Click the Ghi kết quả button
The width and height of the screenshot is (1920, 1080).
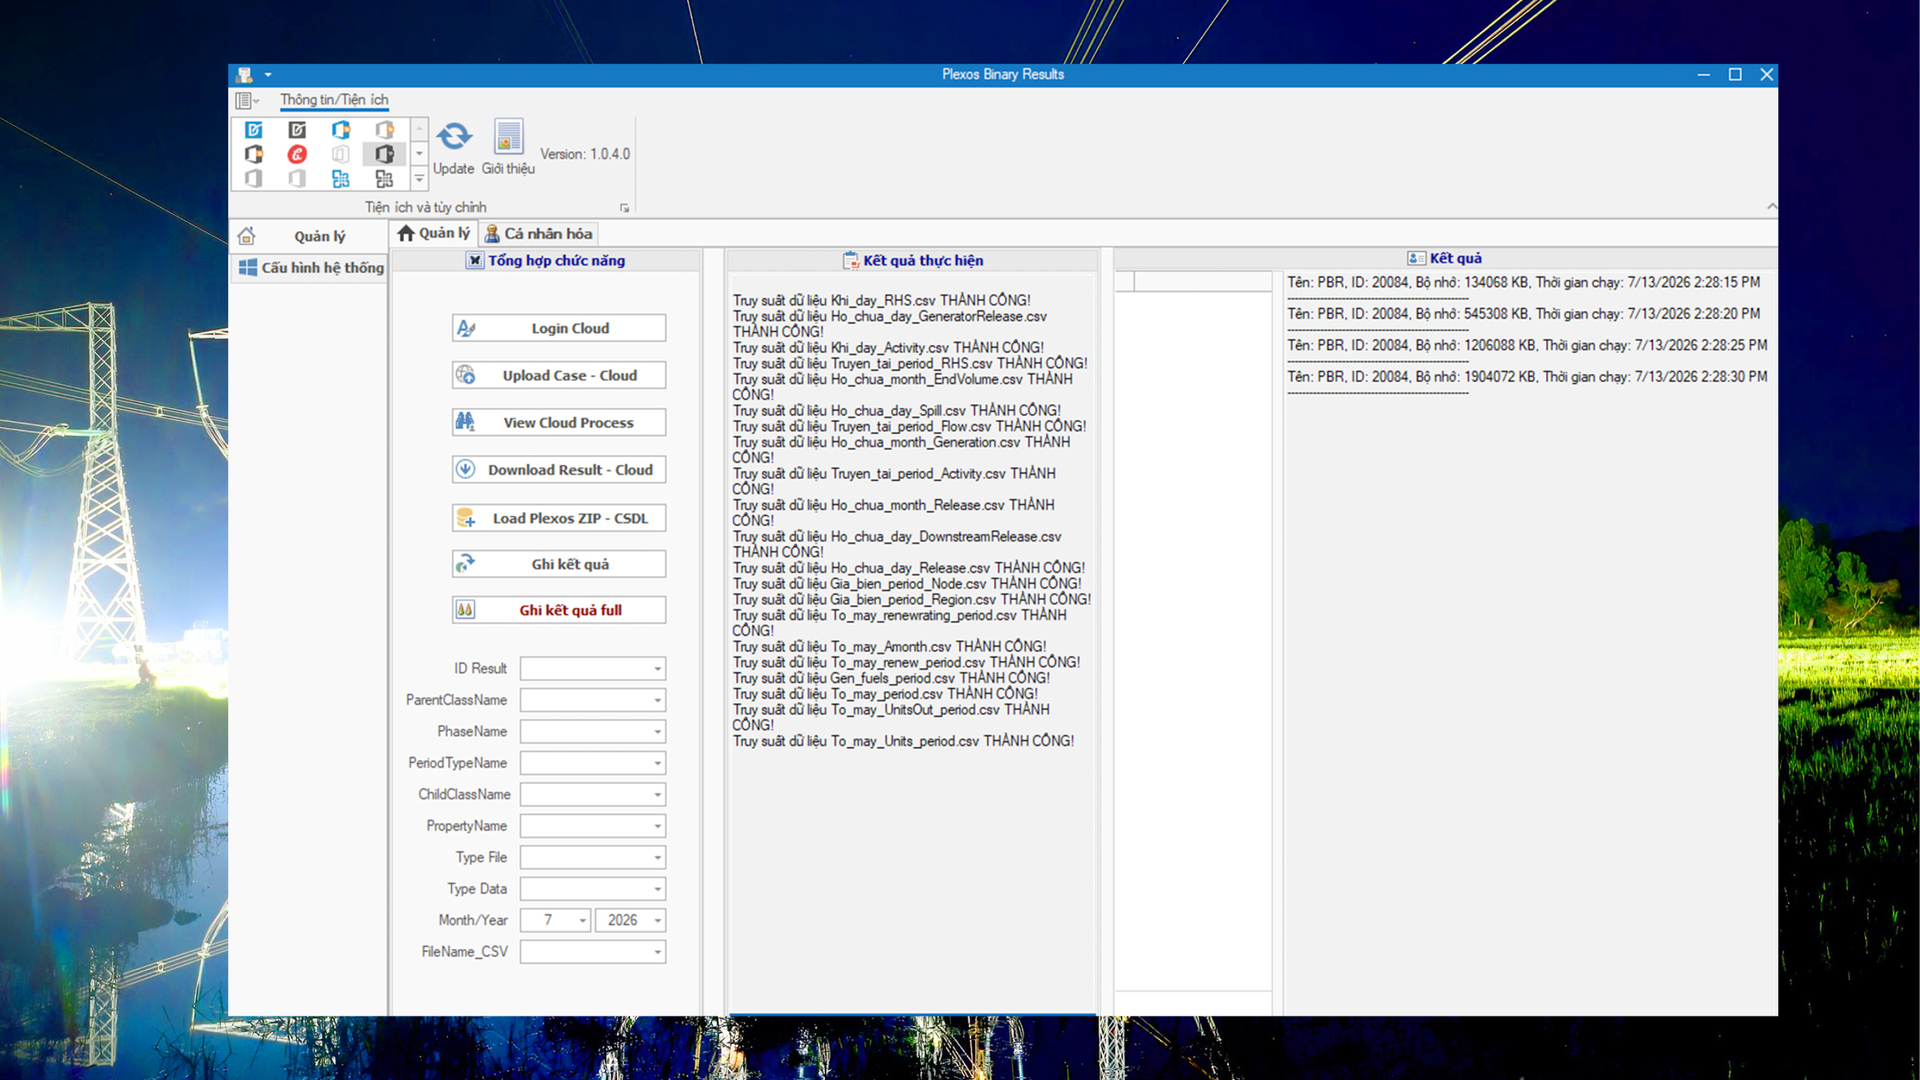559,564
